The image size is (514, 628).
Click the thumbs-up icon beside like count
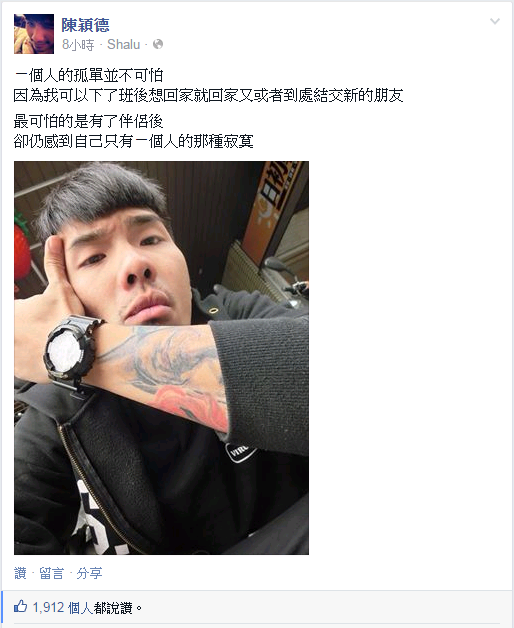(x=20, y=606)
